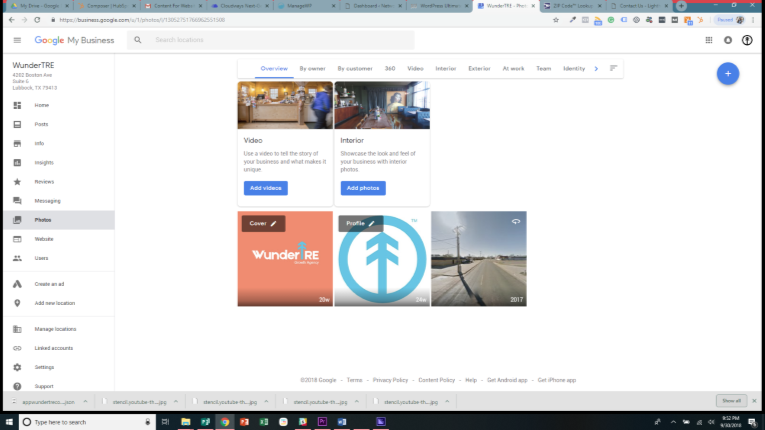765x430 pixels.
Task: Open the photo sort filter icon
Action: point(613,68)
